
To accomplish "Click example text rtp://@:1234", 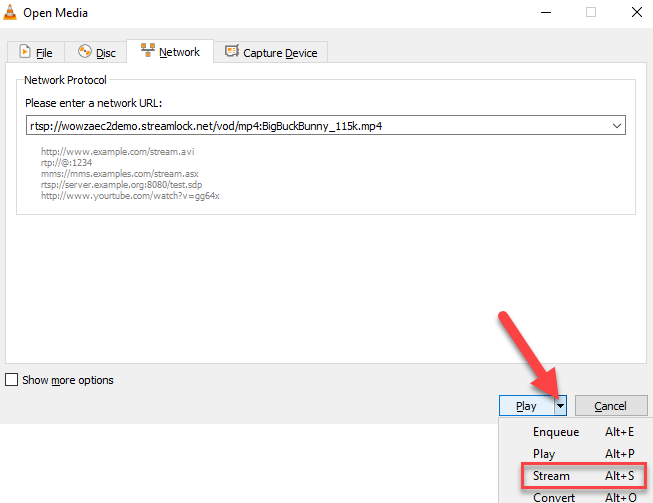I will (x=66, y=162).
